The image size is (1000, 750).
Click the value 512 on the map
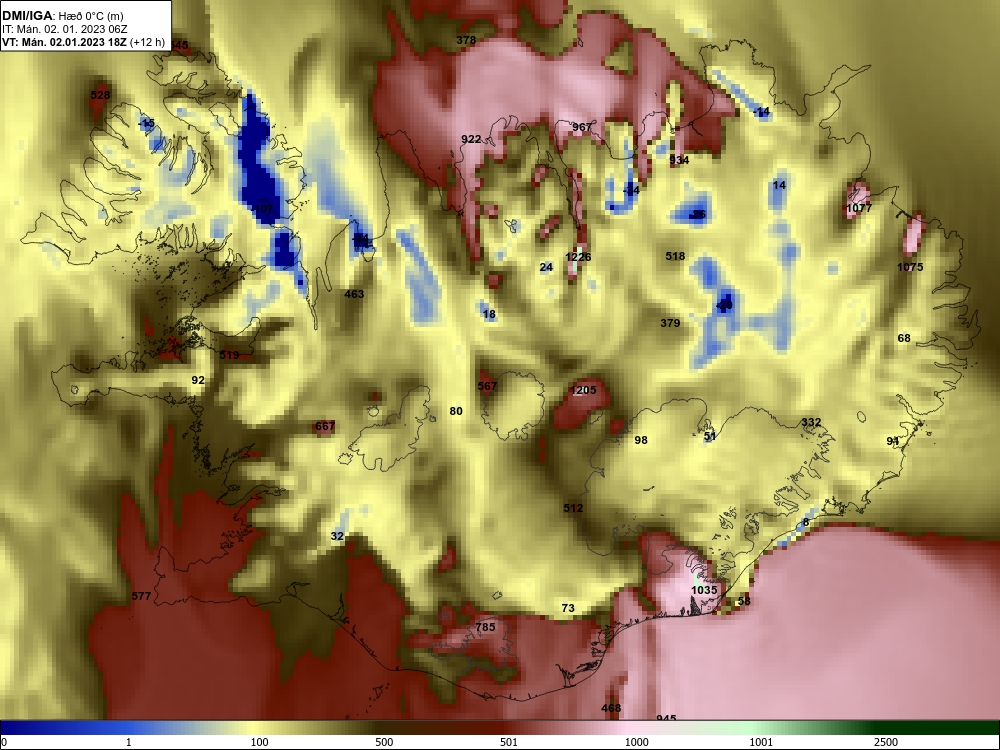tap(573, 508)
